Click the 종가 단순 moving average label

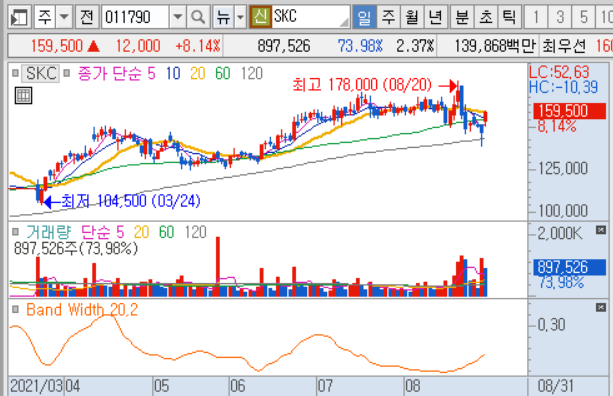click(110, 73)
